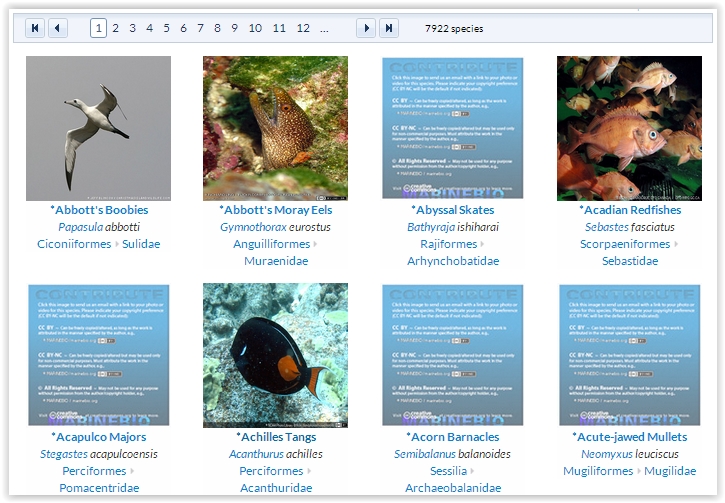Select the Anguilliformes order link
The image size is (725, 503).
[x=271, y=244]
